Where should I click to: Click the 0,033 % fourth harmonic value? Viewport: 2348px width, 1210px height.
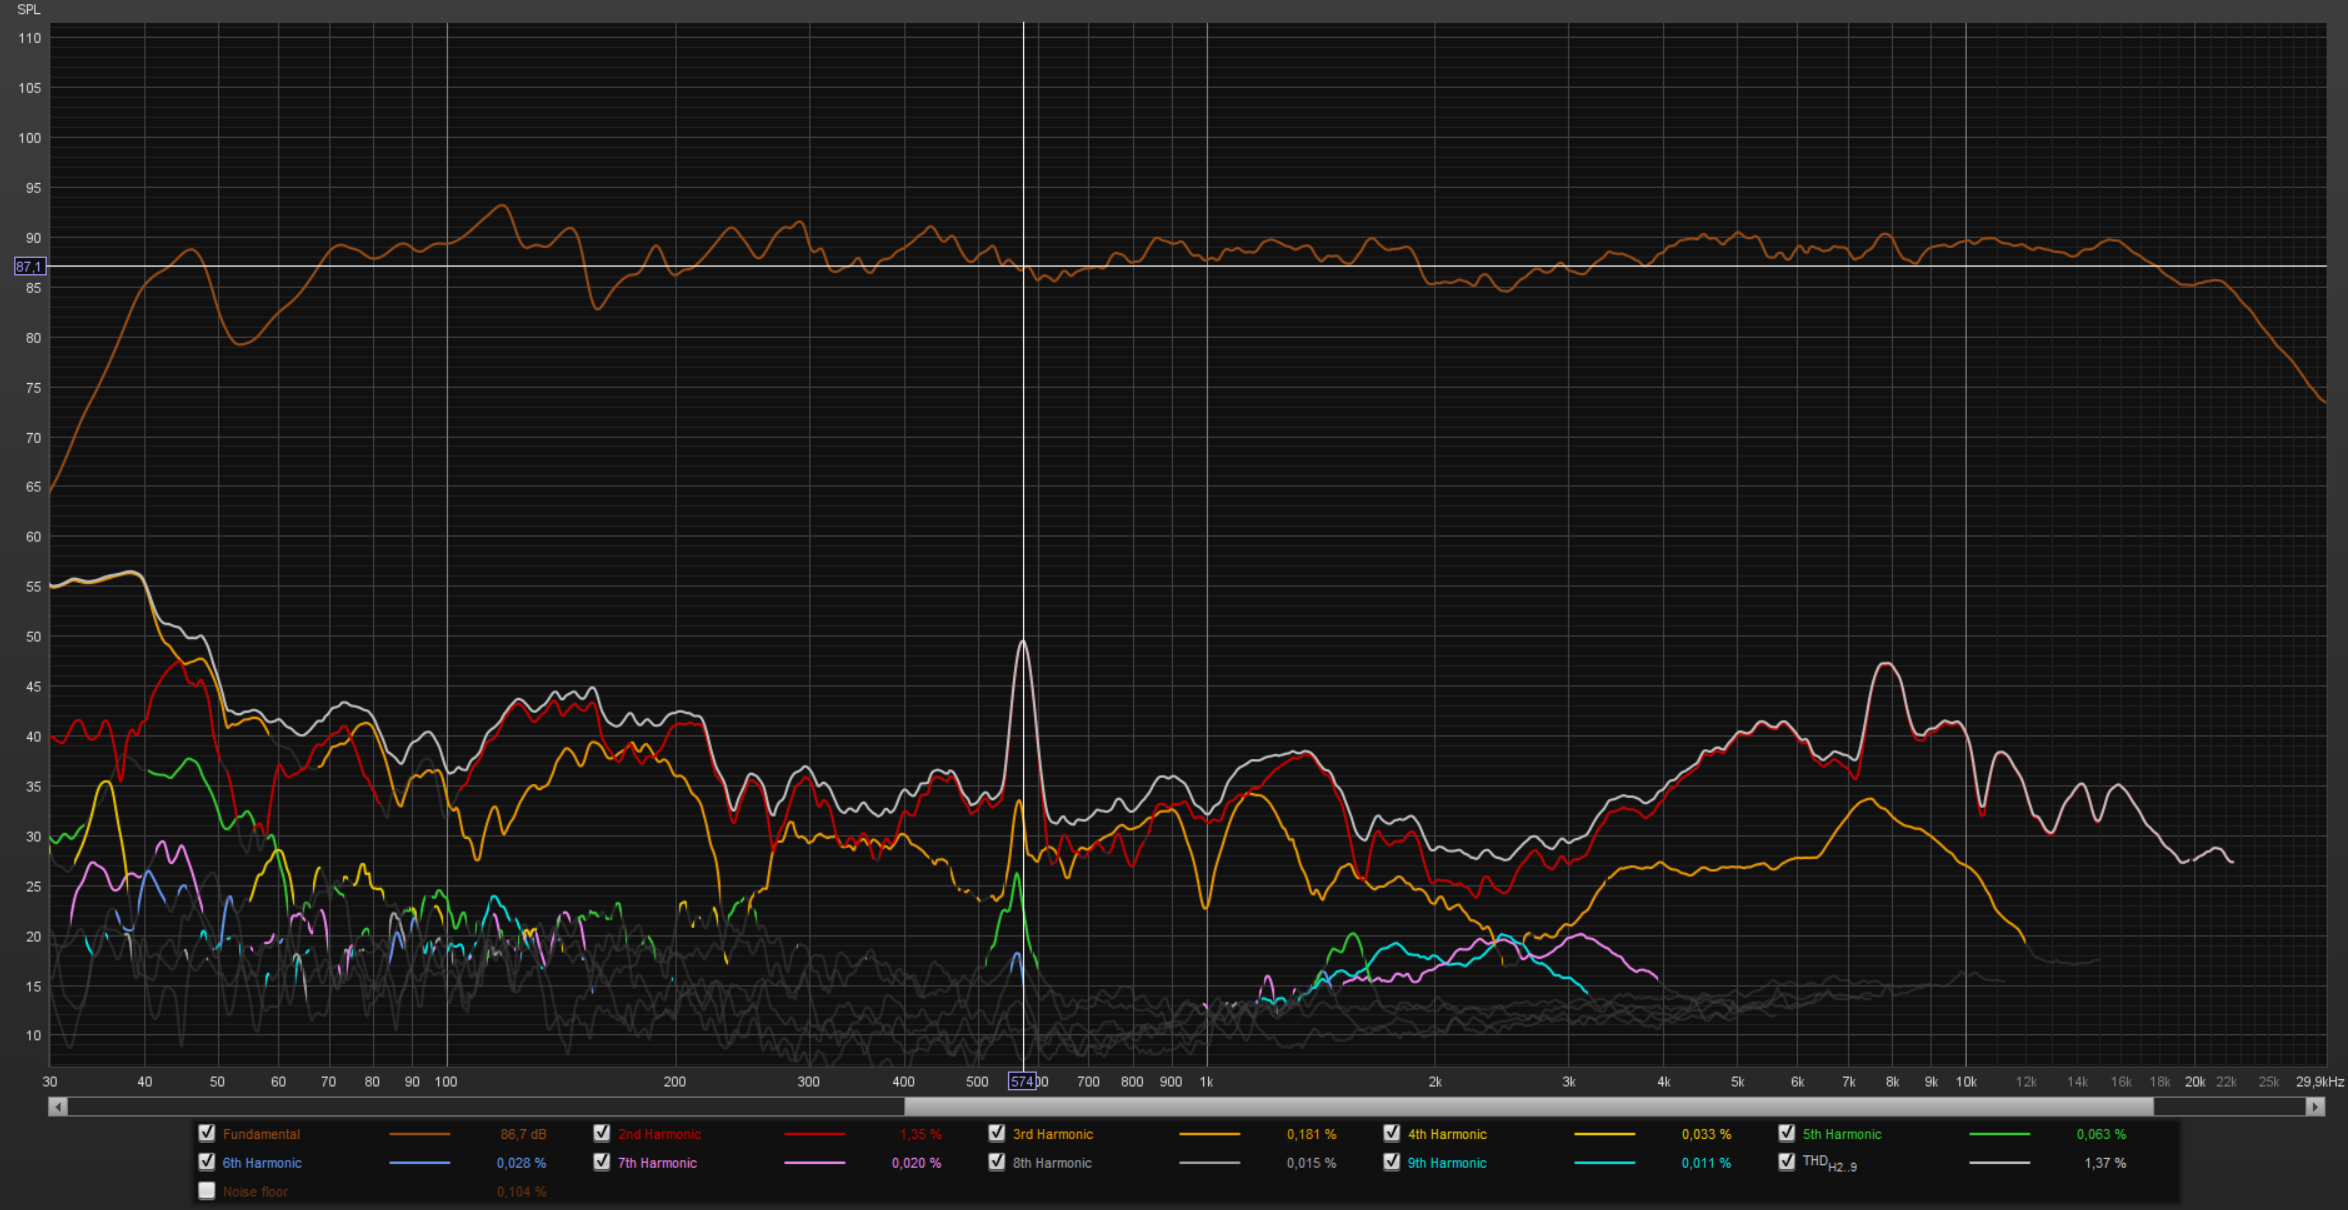pos(1706,1134)
